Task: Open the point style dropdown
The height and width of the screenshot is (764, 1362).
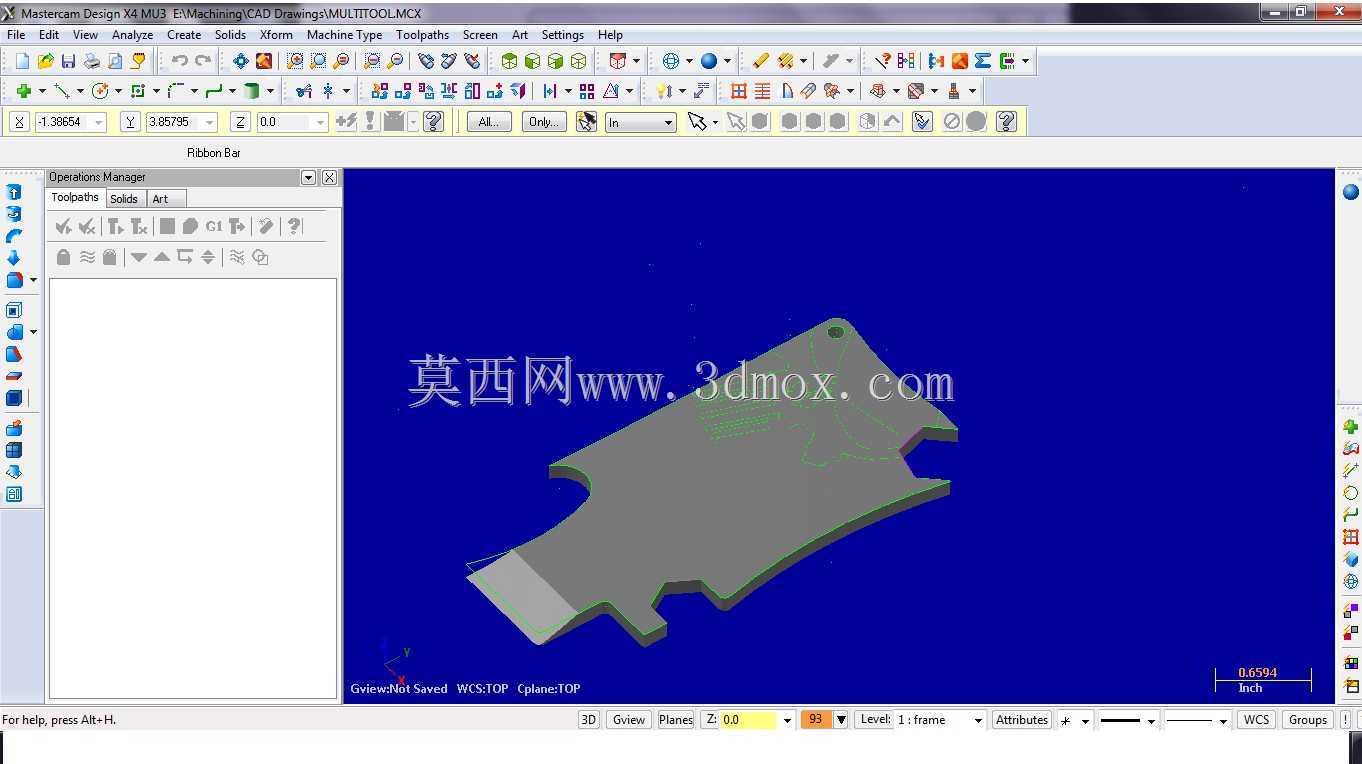Action: 1085,720
